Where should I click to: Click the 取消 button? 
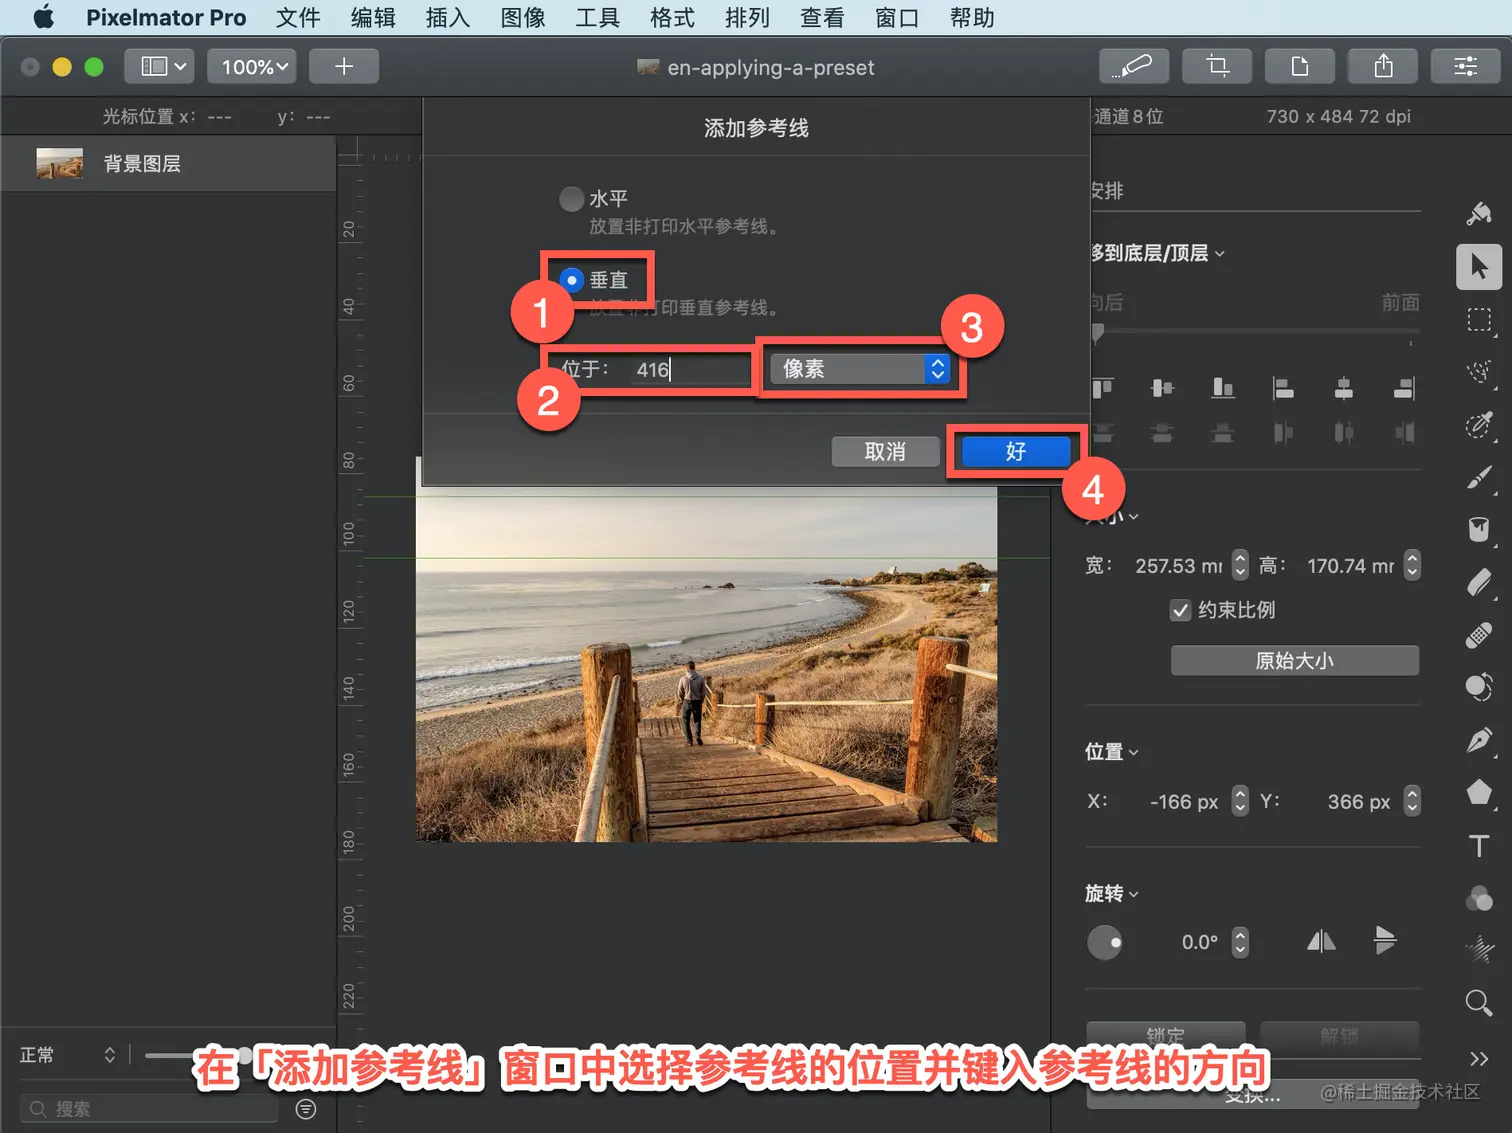[x=885, y=452]
